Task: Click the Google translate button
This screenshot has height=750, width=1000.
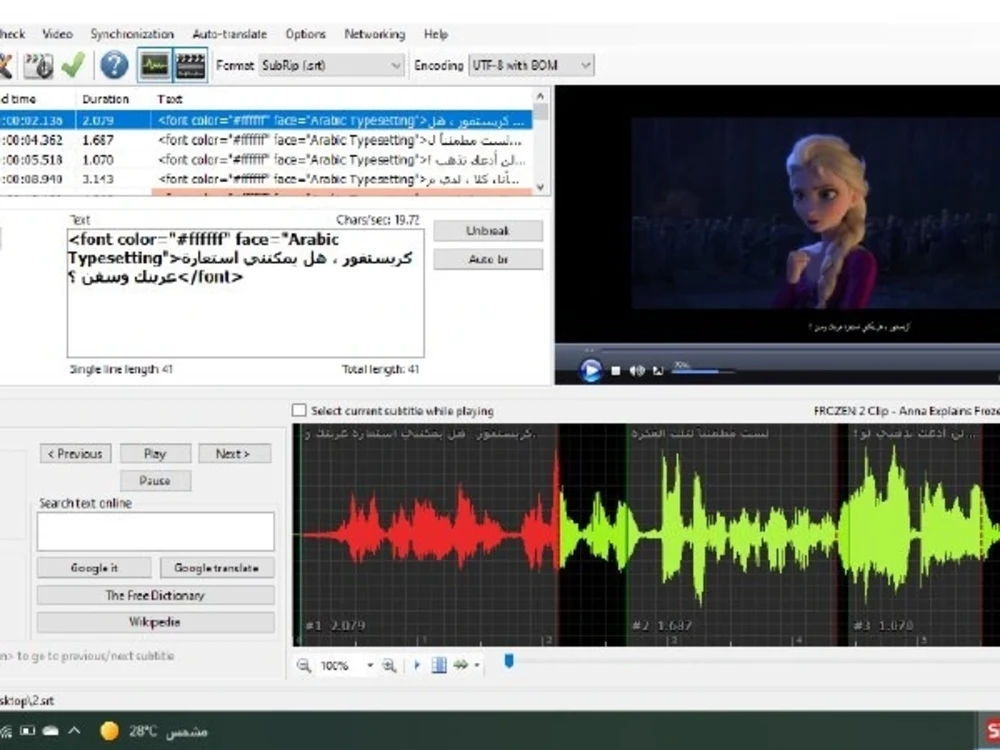Action: point(217,568)
